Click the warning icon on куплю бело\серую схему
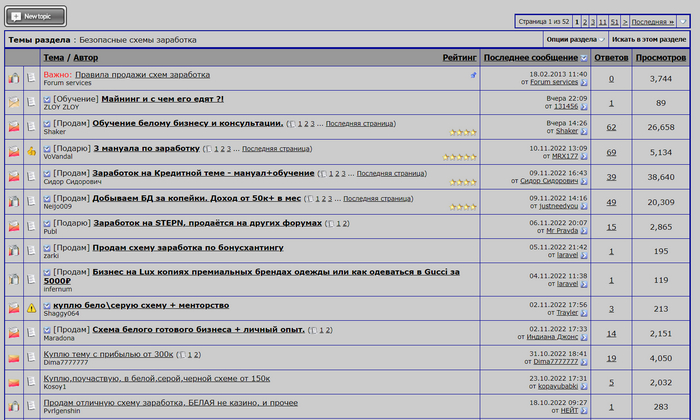This screenshot has width=700, height=420. [31, 308]
